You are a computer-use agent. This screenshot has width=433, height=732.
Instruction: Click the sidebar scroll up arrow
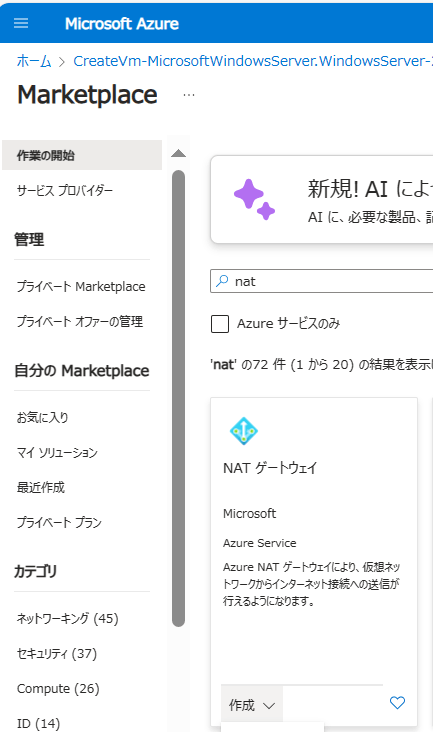[178, 154]
